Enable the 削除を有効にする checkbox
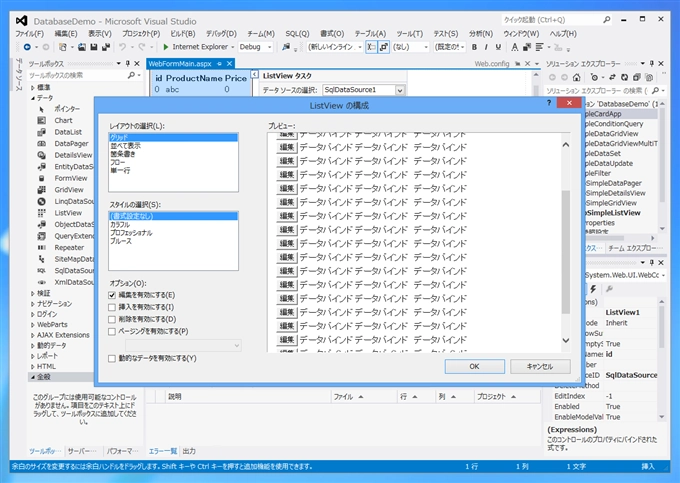This screenshot has height=483, width=680. [x=112, y=319]
